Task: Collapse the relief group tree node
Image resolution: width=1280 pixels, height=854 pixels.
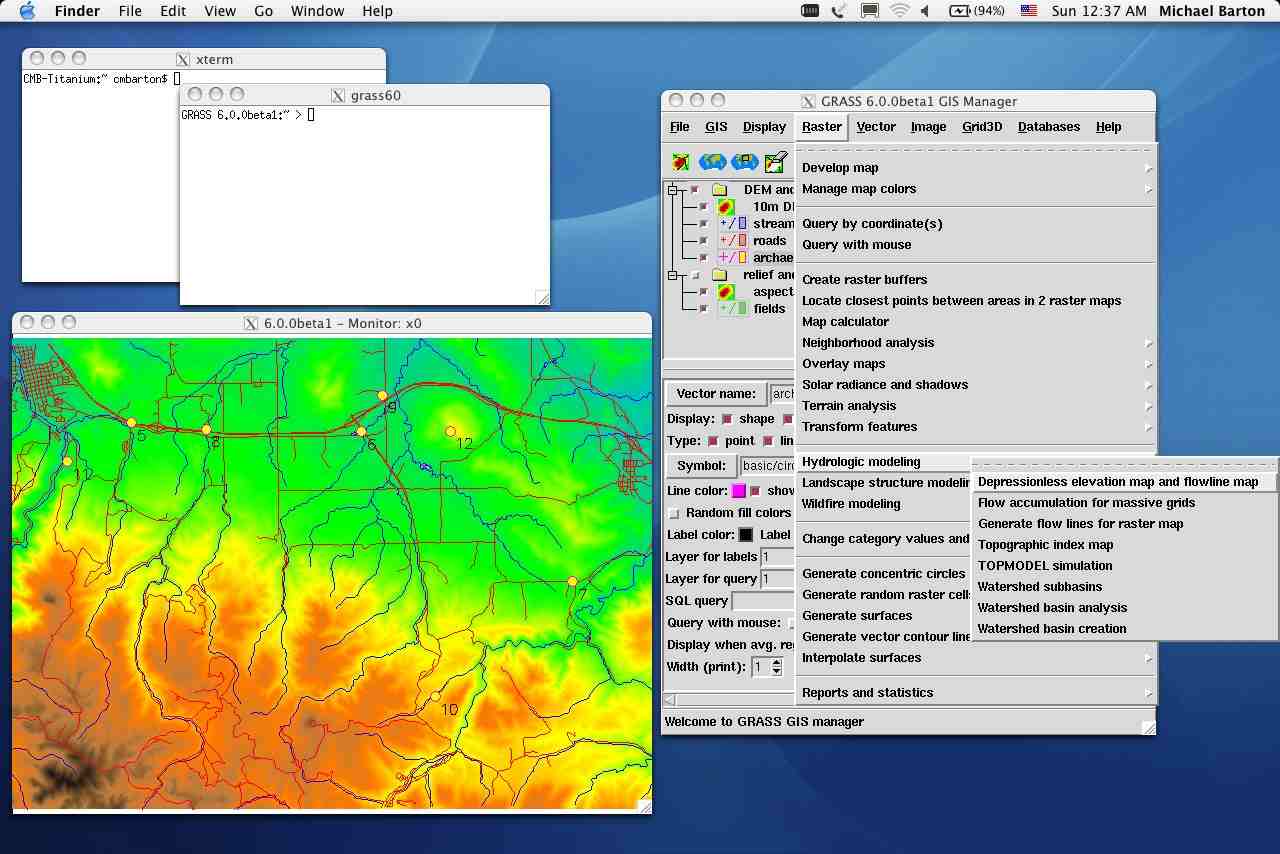Action: click(673, 275)
